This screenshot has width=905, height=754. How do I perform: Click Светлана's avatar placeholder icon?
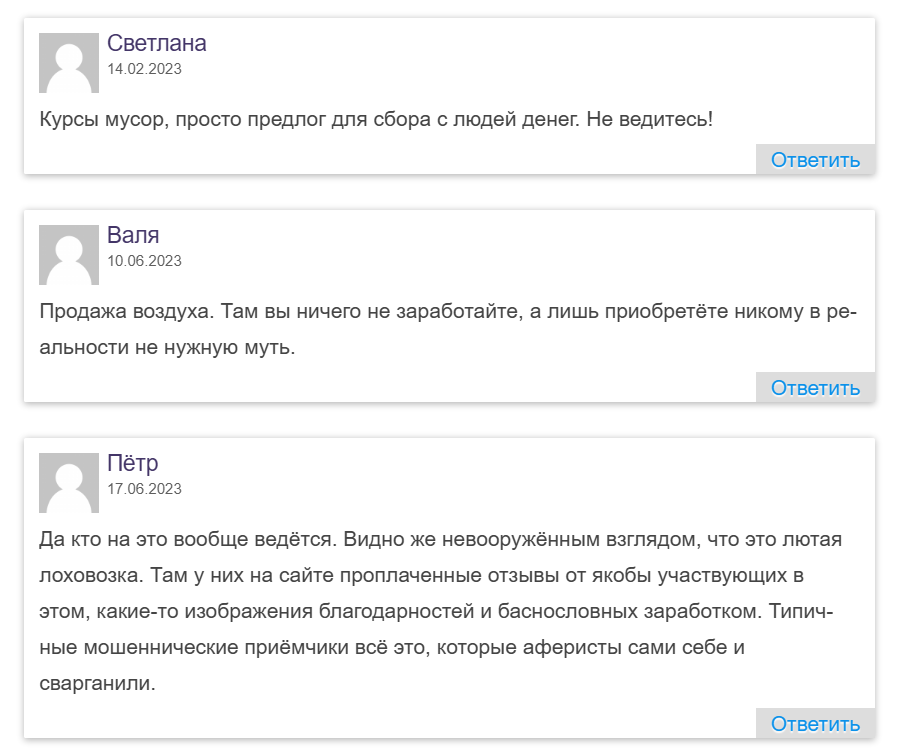coord(69,63)
